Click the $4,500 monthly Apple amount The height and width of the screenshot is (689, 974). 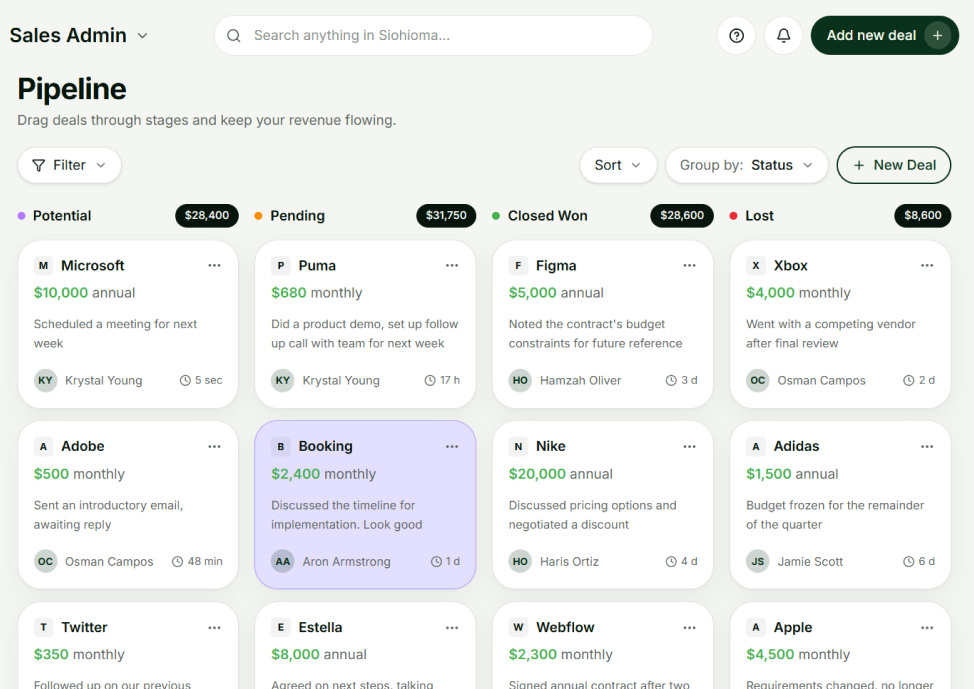(x=798, y=654)
